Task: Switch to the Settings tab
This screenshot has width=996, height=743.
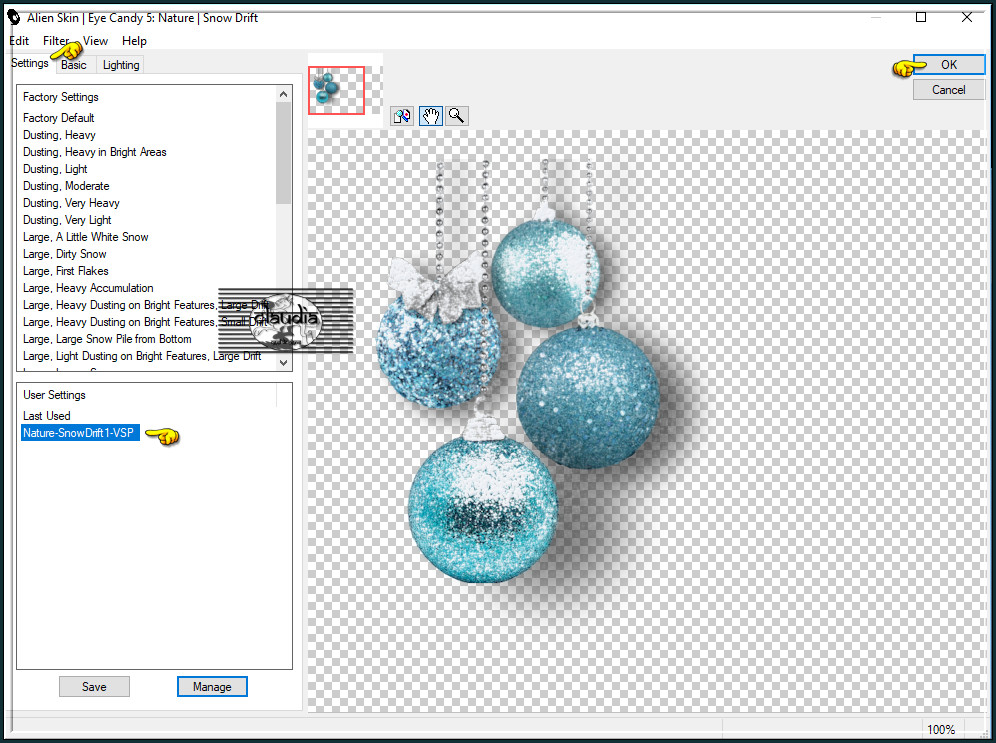Action: 30,63
